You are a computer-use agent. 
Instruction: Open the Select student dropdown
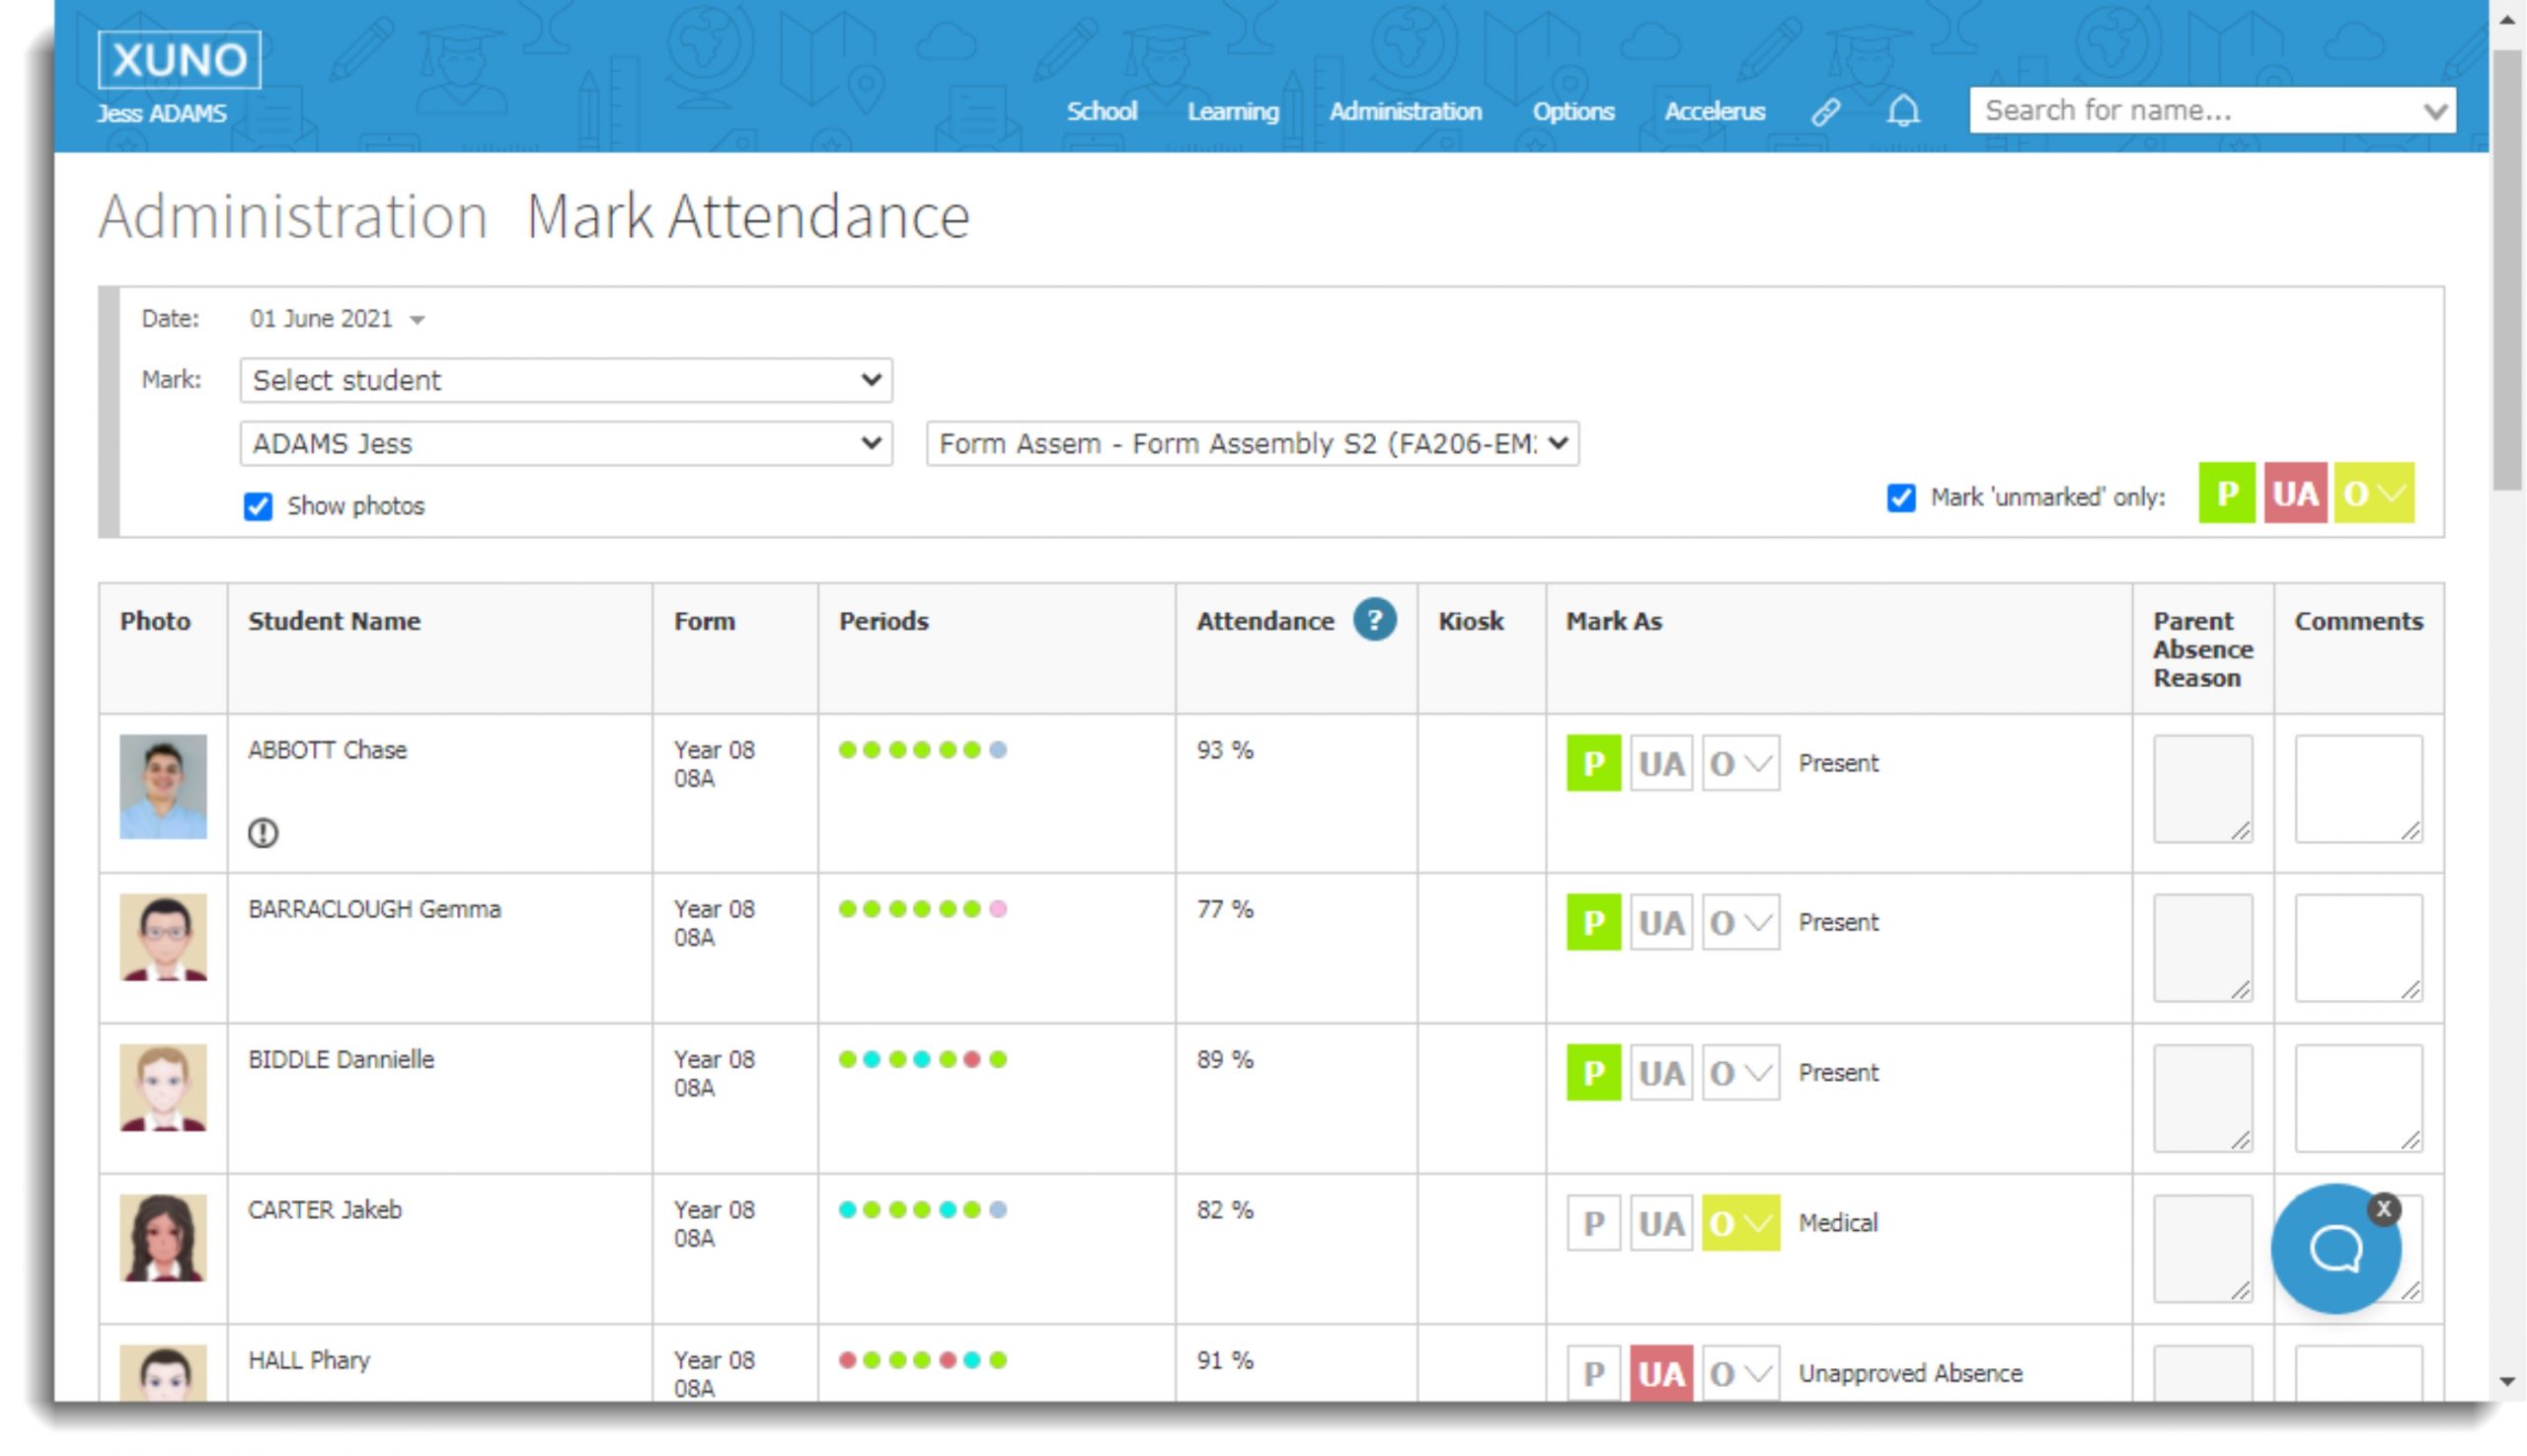565,380
